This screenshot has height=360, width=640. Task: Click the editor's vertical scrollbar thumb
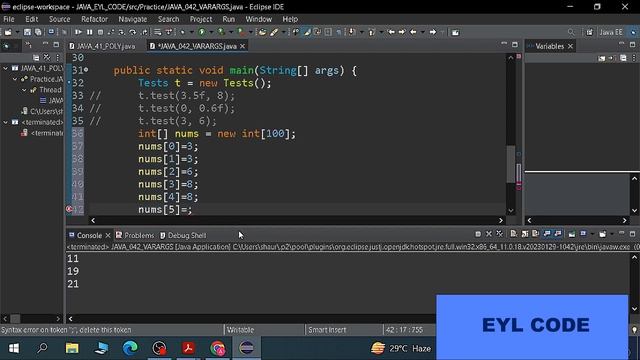511,163
